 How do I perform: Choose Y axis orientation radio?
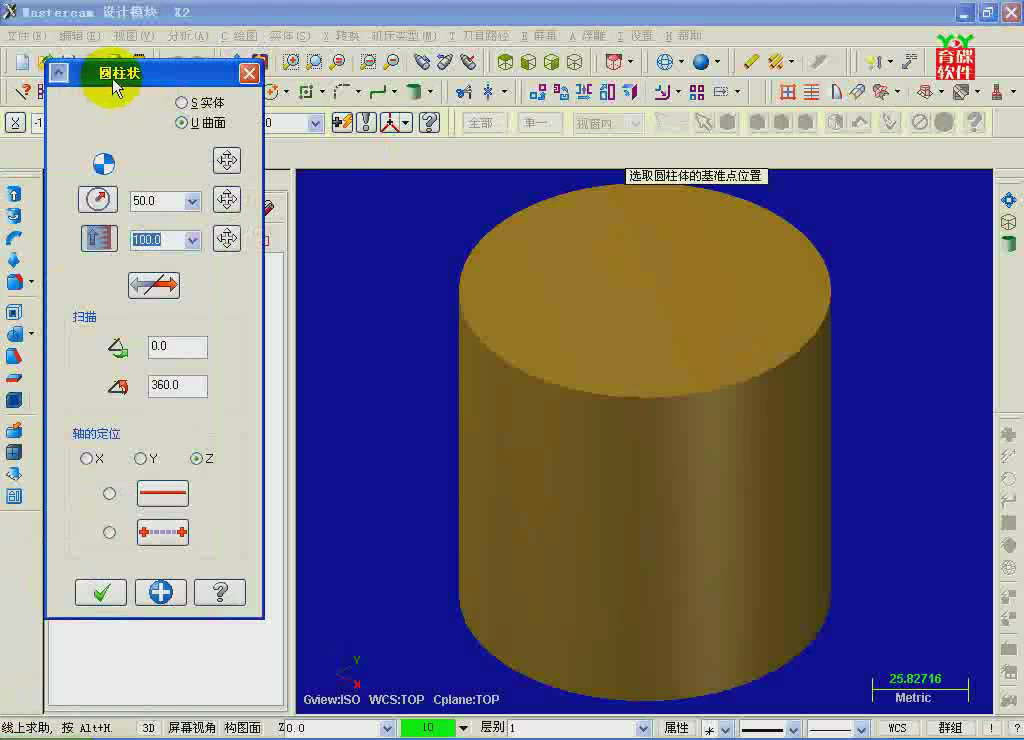click(140, 458)
